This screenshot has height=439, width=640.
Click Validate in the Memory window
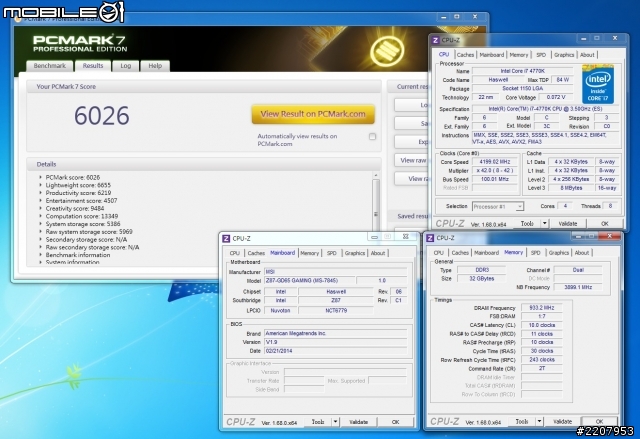(562, 421)
